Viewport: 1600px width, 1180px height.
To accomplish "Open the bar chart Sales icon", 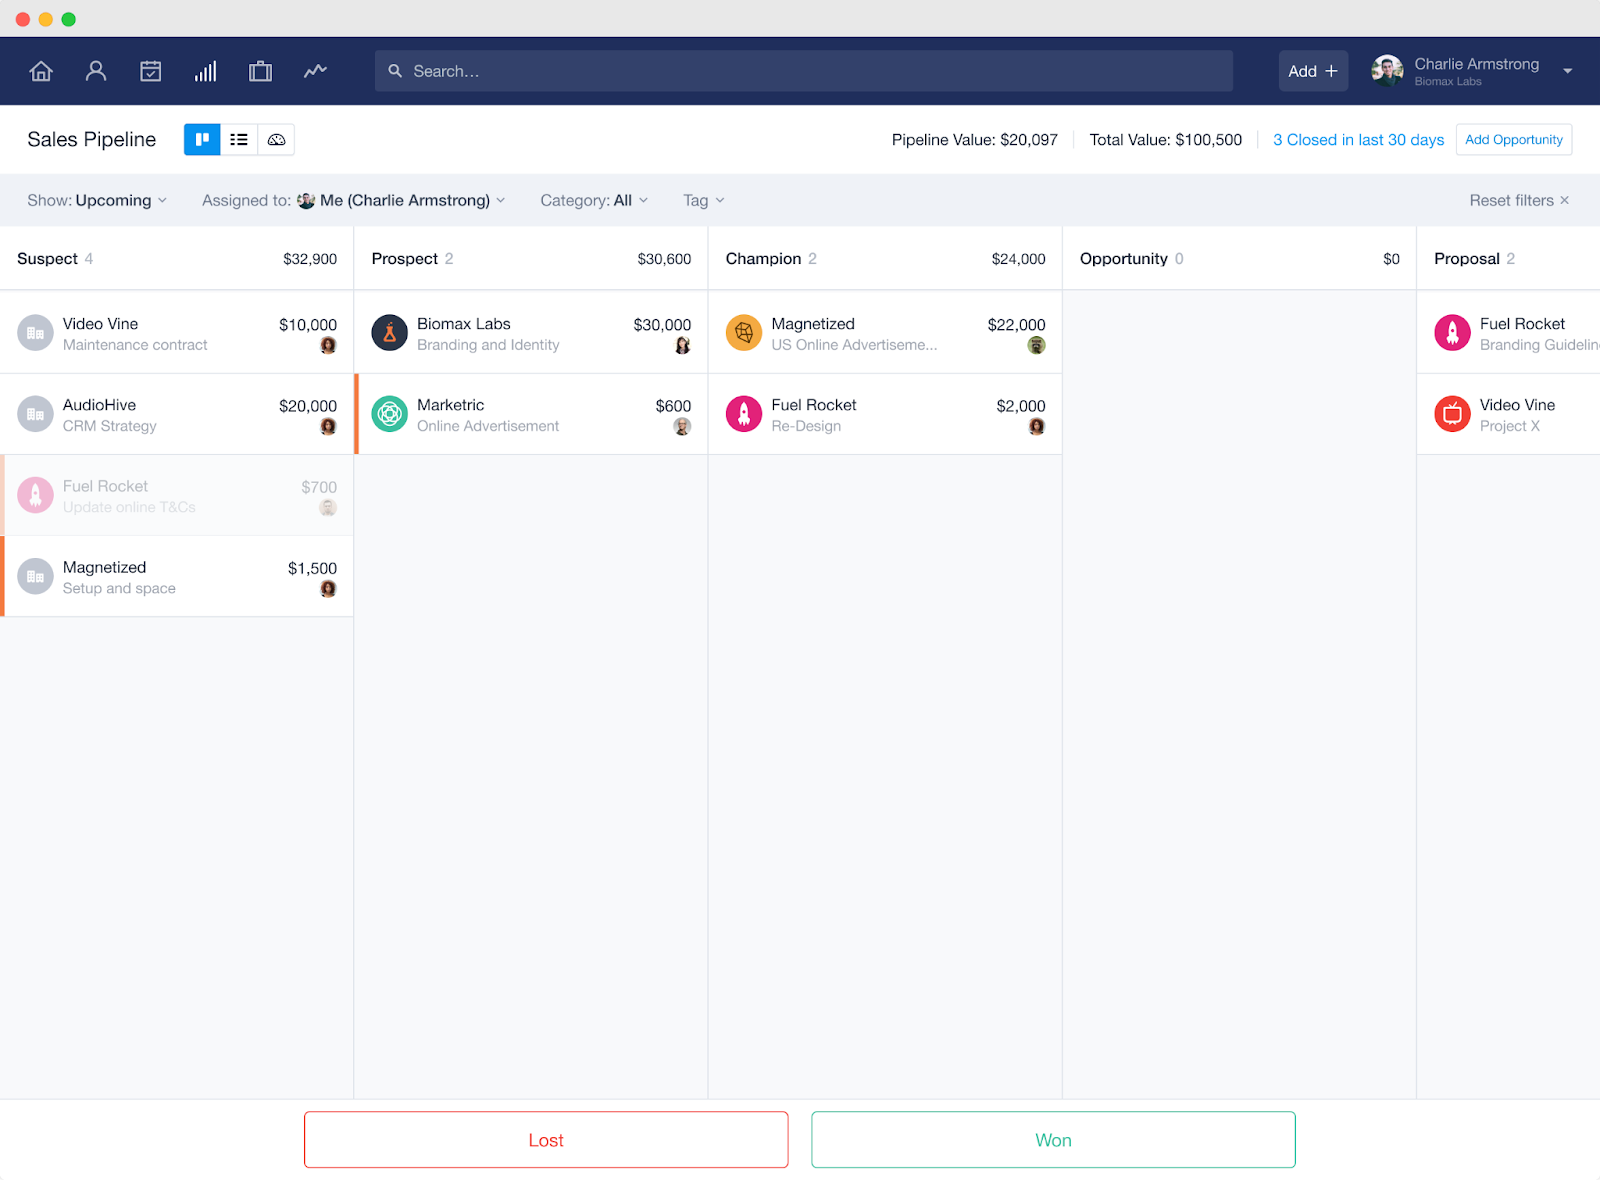I will click(x=206, y=71).
